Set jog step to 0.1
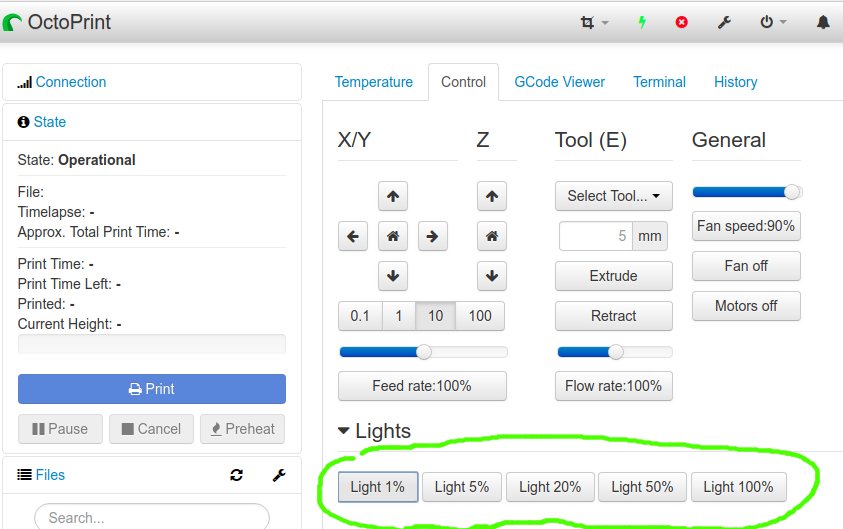 pos(360,316)
